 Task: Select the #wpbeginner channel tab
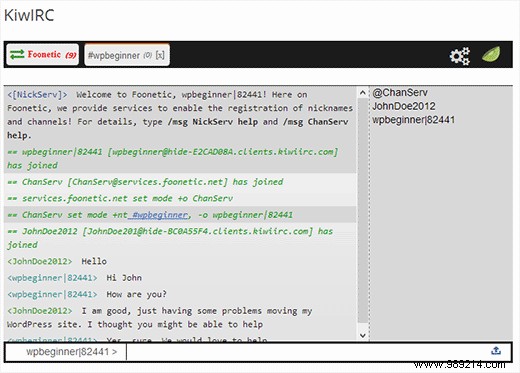(x=127, y=55)
